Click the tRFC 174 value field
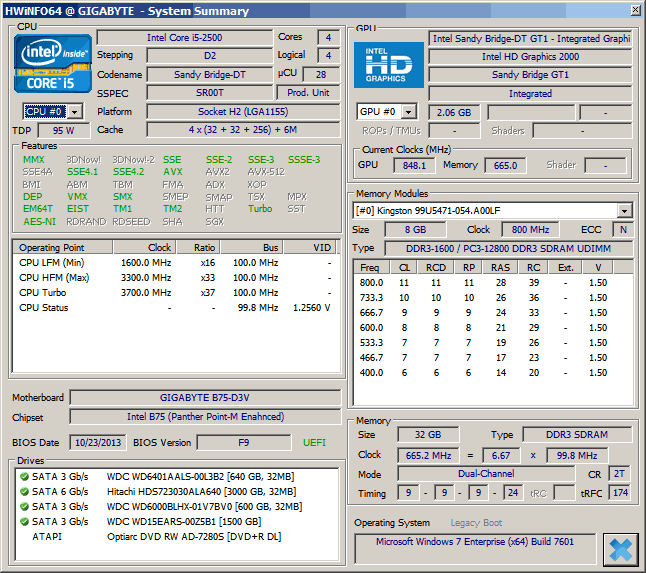Screen dimensions: 646x573 click(620, 493)
